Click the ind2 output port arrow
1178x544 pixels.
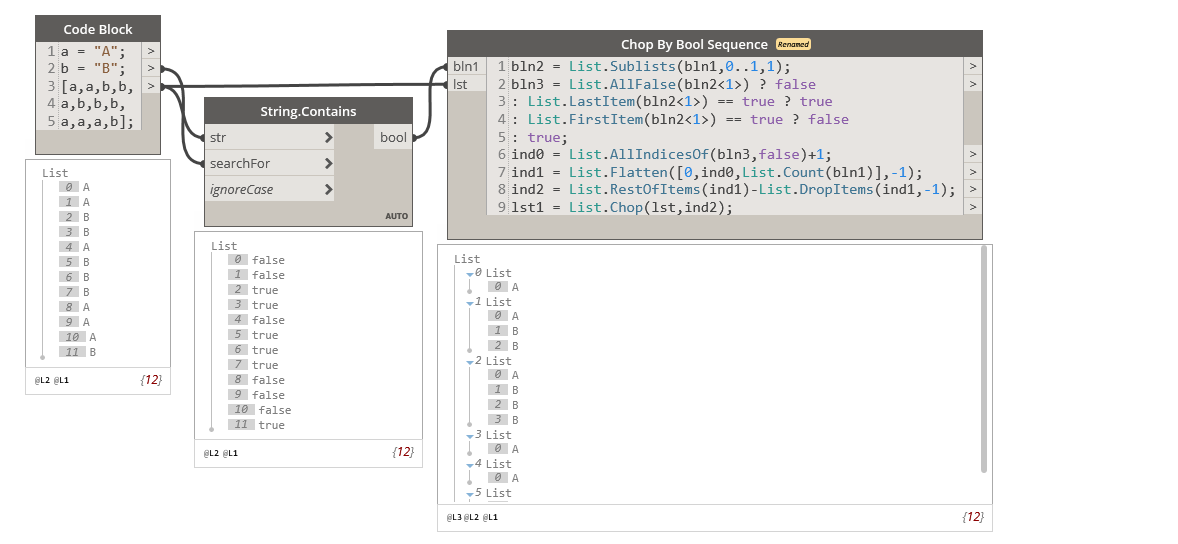point(973,189)
